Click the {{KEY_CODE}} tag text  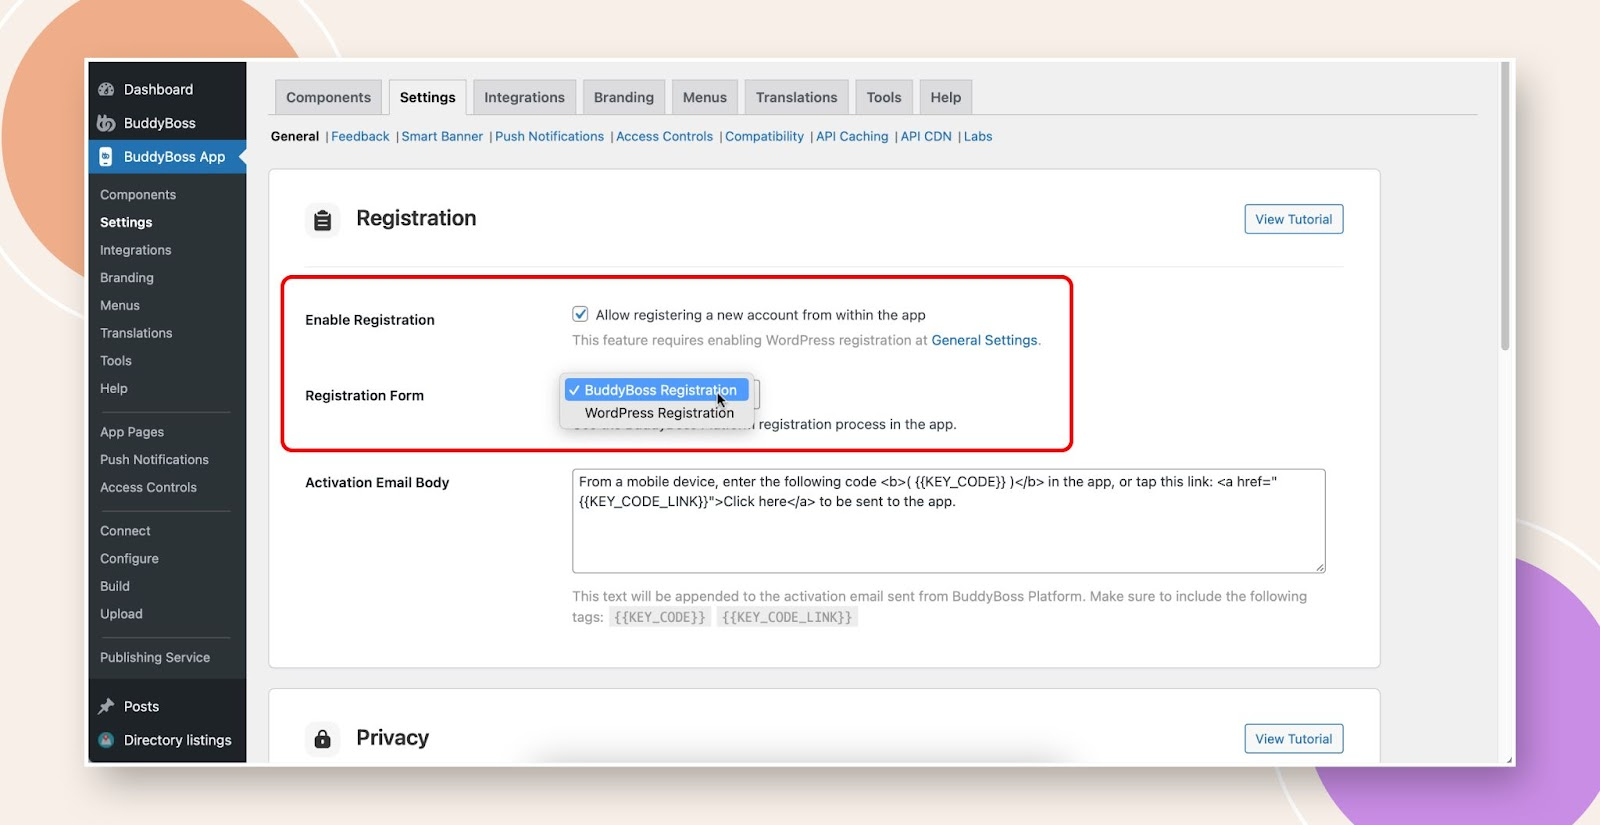point(660,617)
